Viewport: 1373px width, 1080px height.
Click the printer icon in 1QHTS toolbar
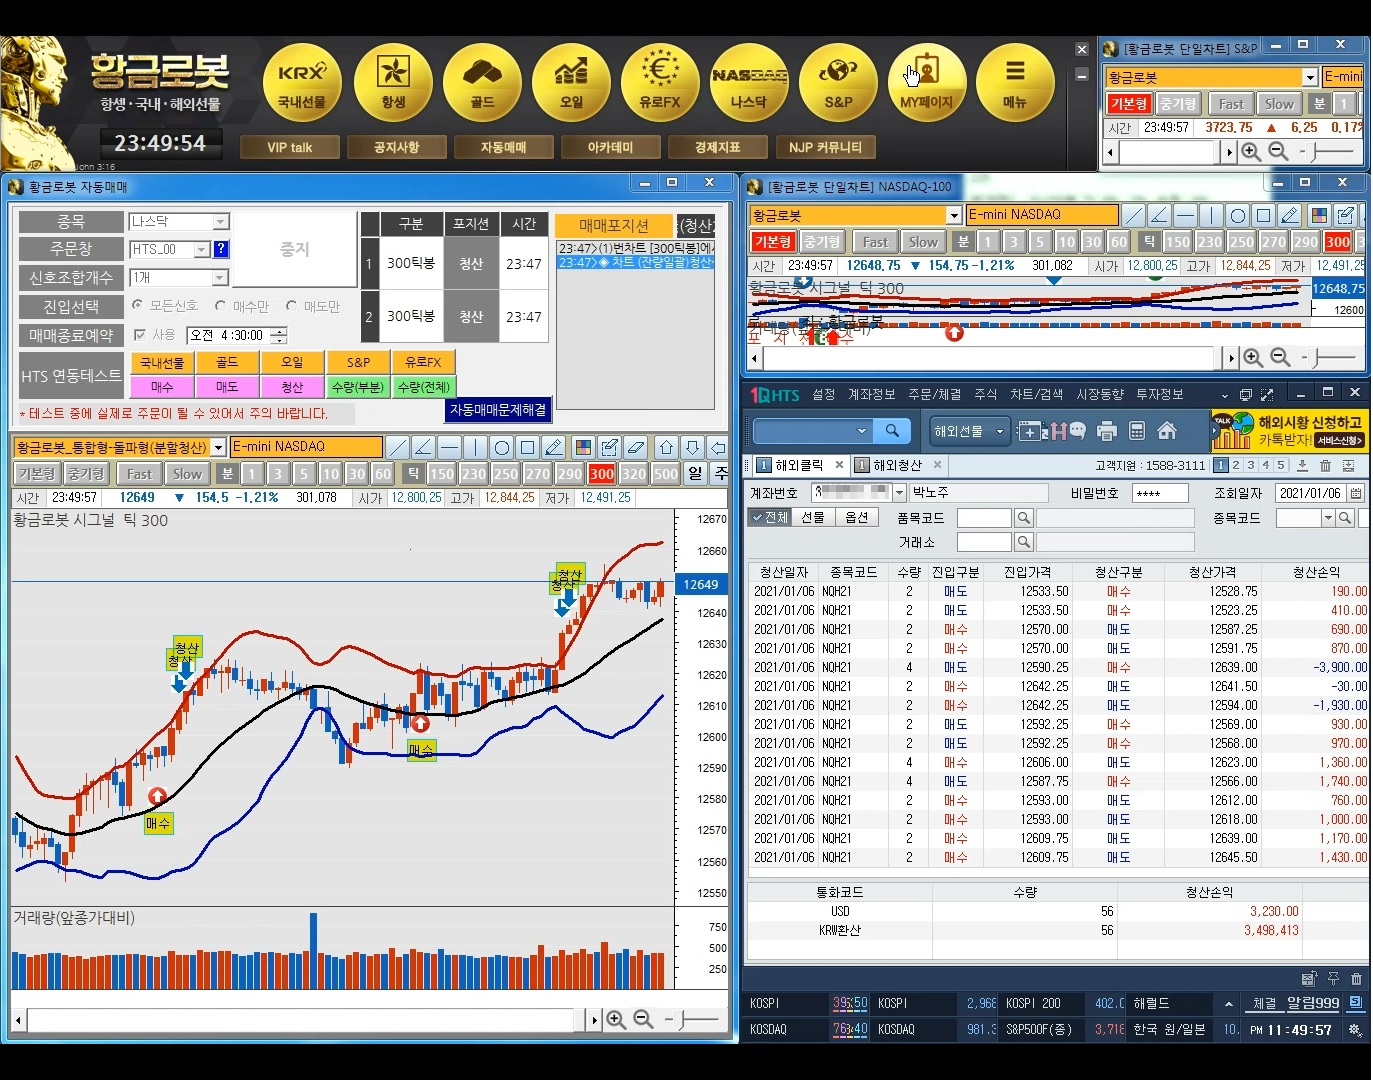click(1106, 431)
